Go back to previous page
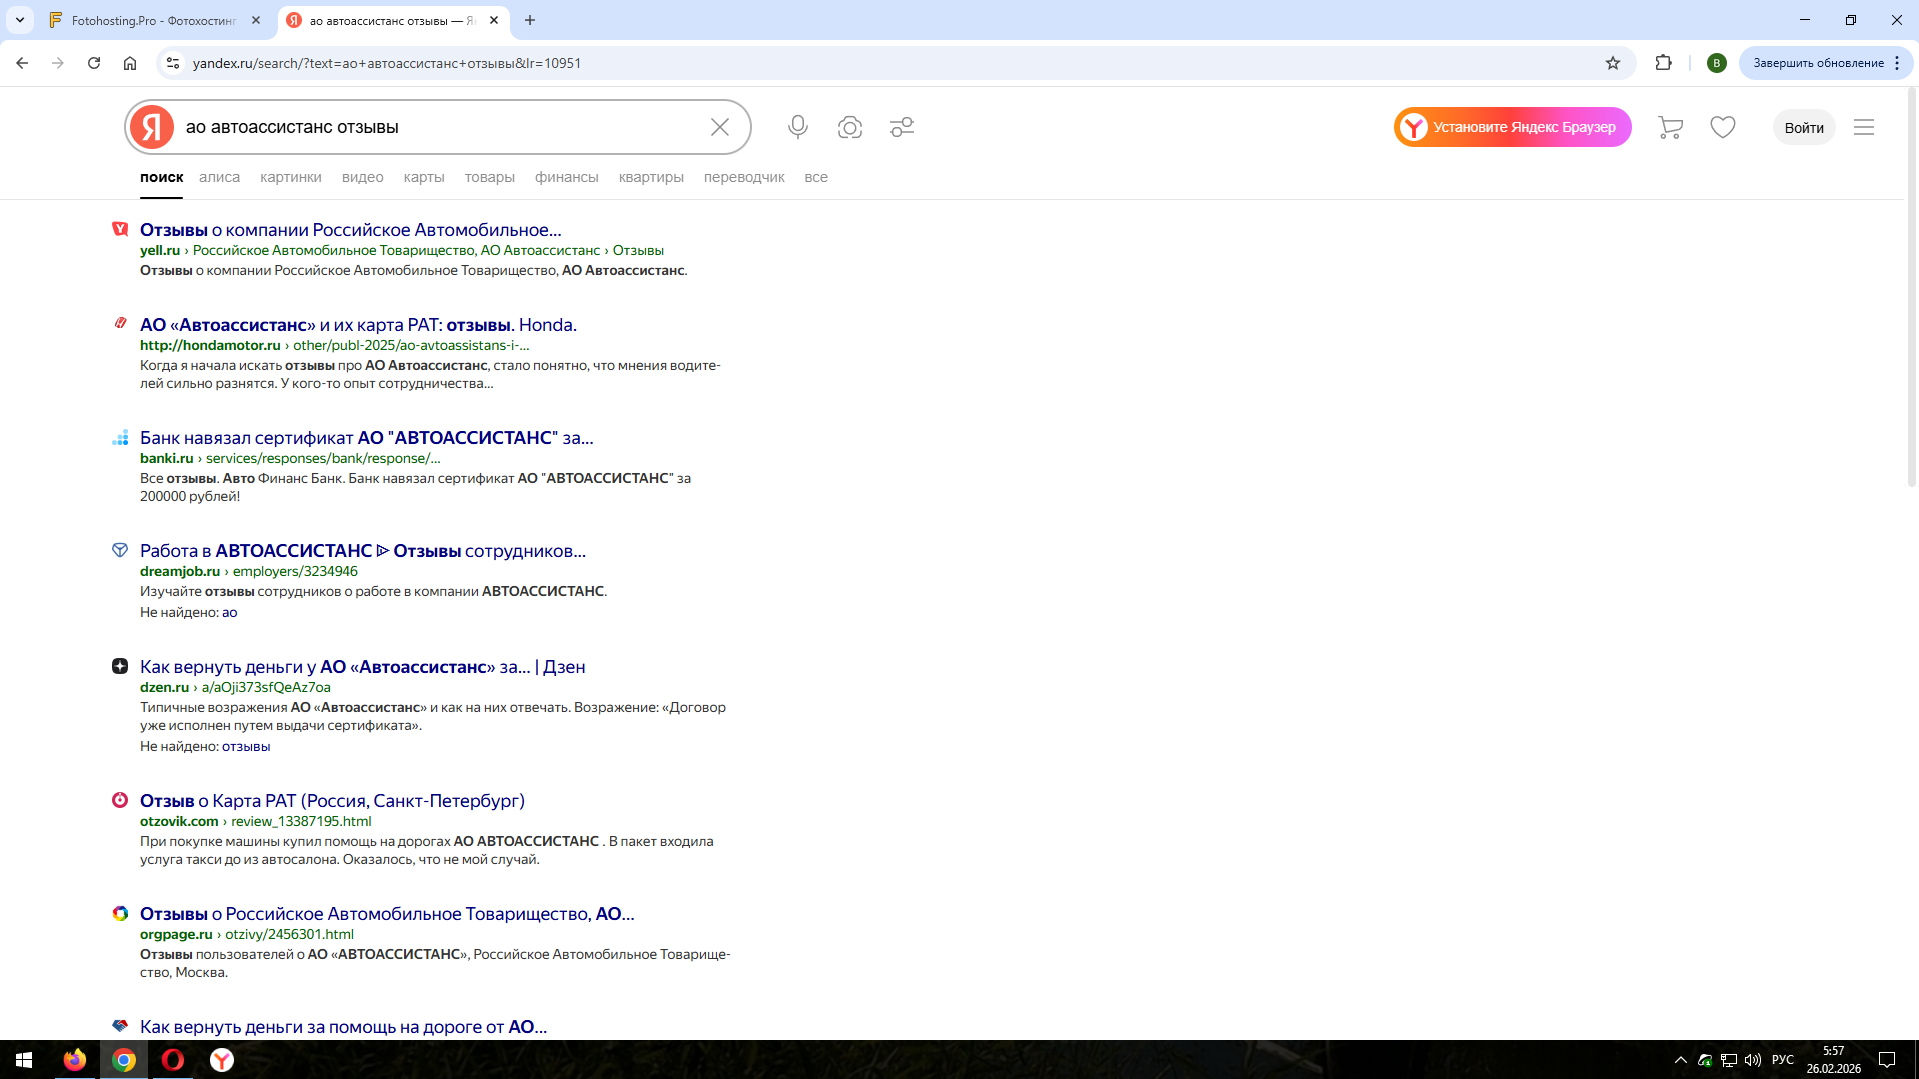The width and height of the screenshot is (1919, 1079). click(x=22, y=63)
